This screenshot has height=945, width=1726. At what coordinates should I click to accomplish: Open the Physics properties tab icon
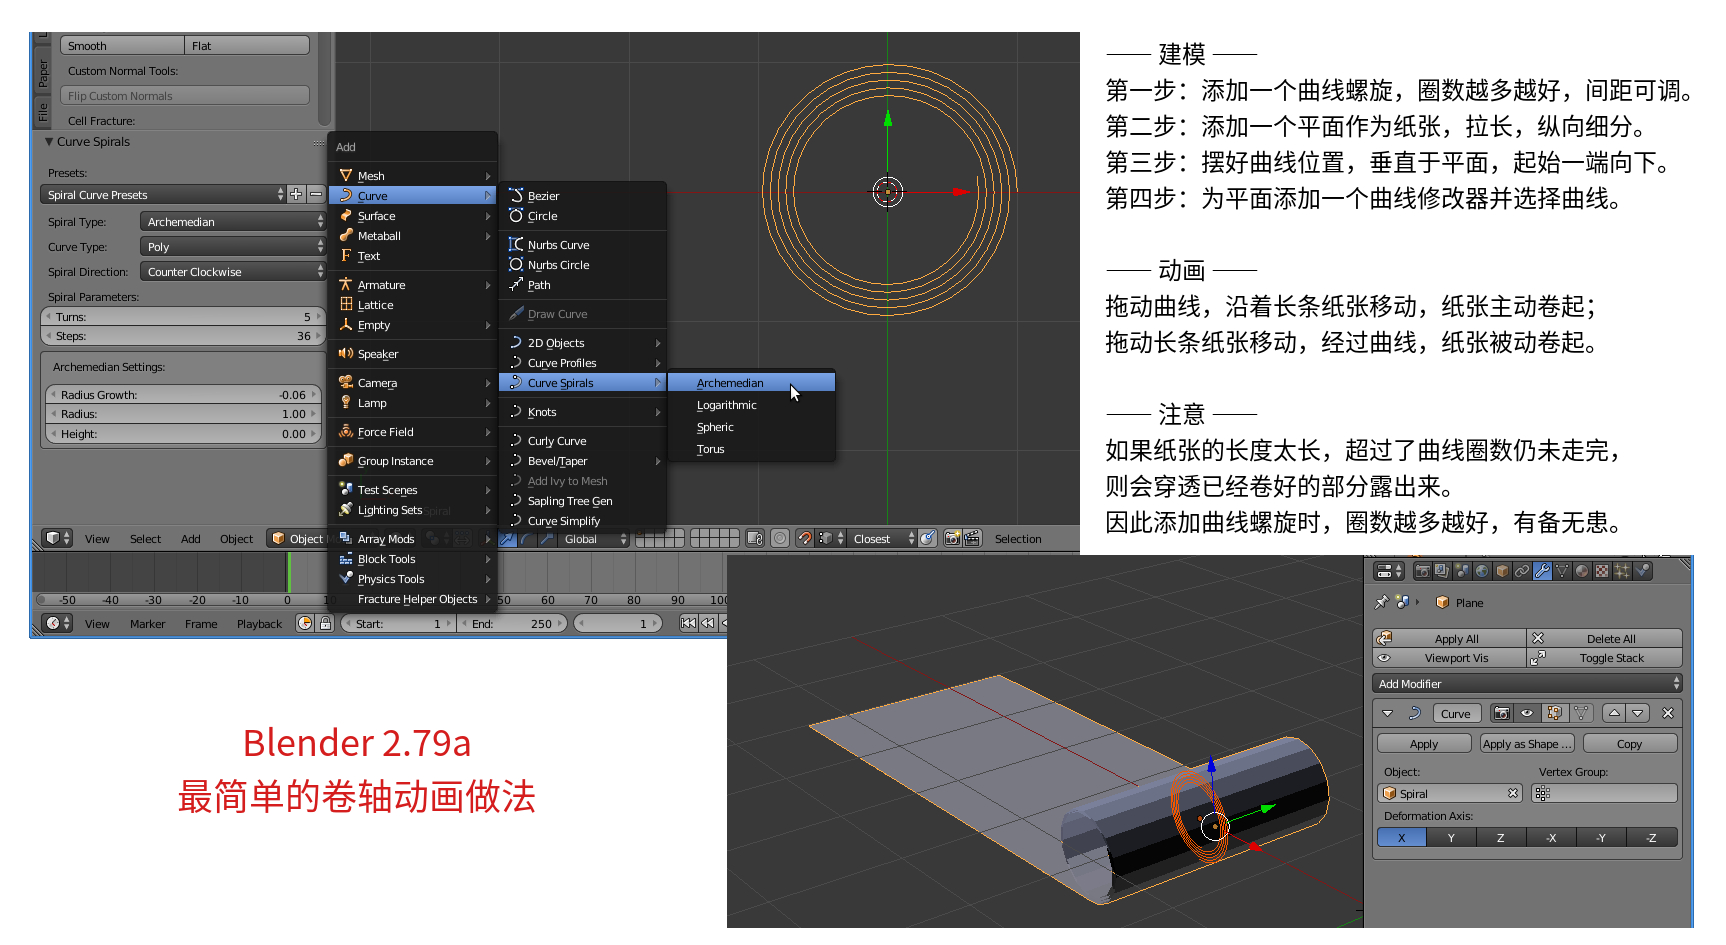pyautogui.click(x=1642, y=571)
